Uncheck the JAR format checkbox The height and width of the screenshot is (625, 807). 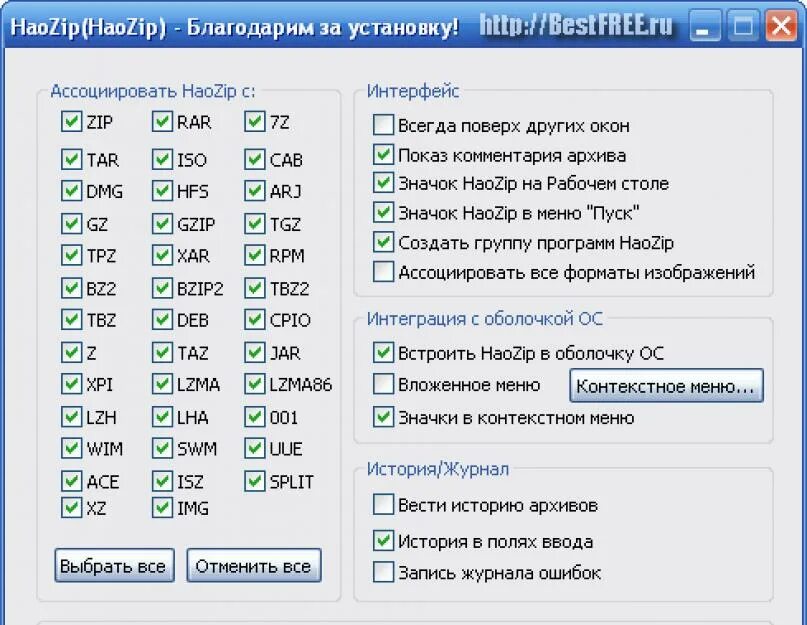(255, 353)
